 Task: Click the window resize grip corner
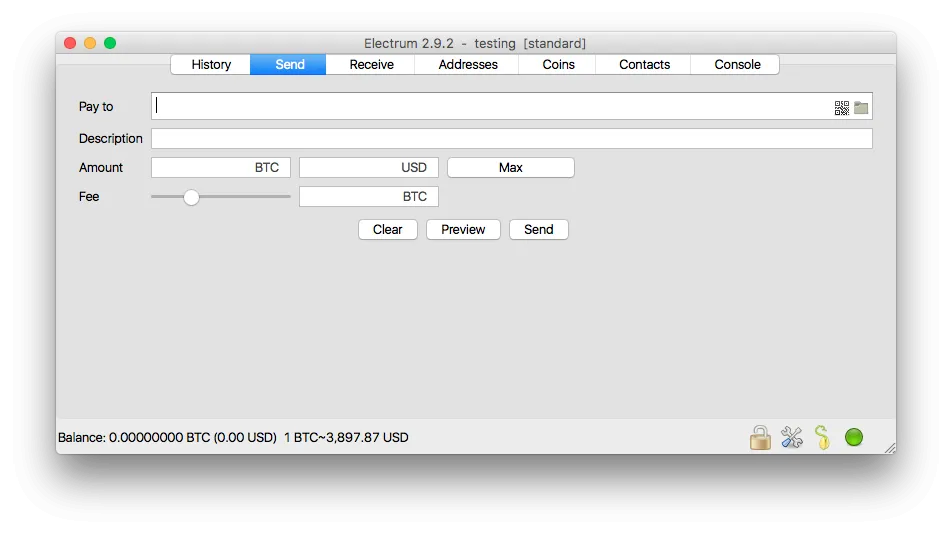[890, 448]
